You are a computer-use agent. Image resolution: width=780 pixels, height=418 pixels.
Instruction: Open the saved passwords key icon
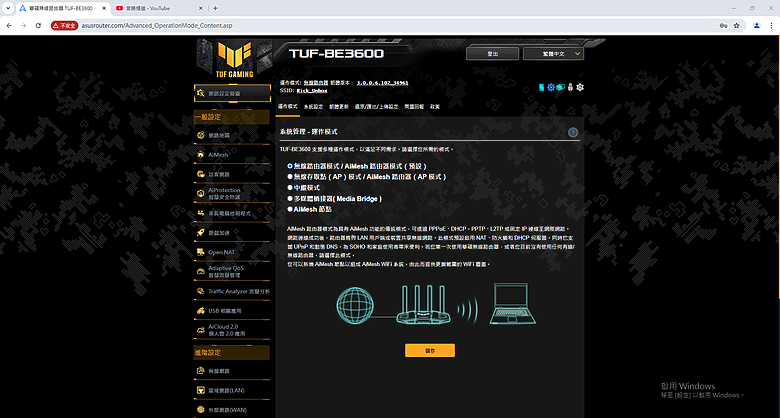724,25
